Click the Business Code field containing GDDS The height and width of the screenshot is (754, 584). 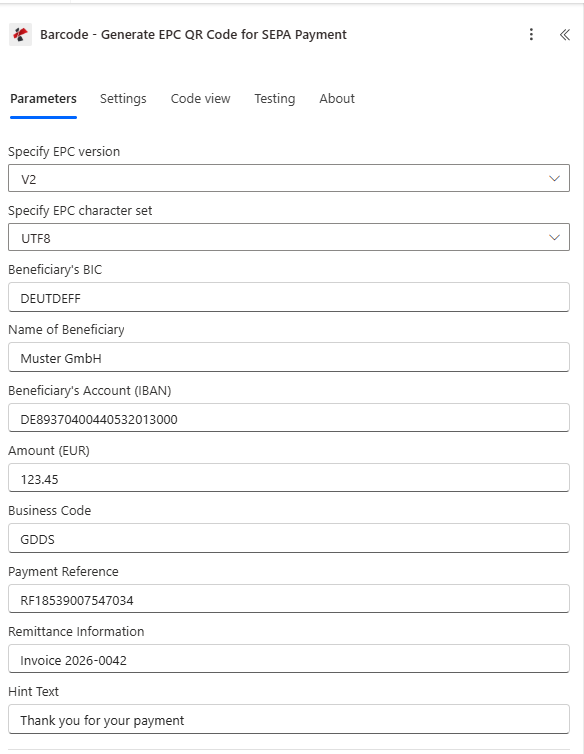tap(289, 538)
